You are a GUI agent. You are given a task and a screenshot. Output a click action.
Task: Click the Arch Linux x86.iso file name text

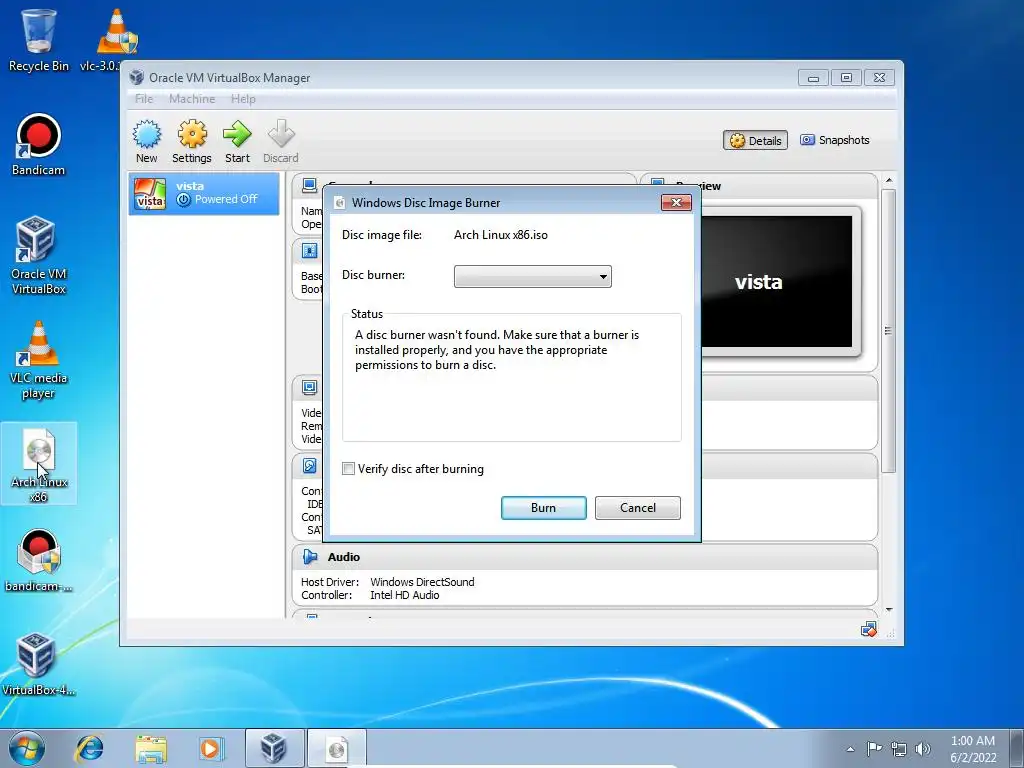tap(501, 235)
